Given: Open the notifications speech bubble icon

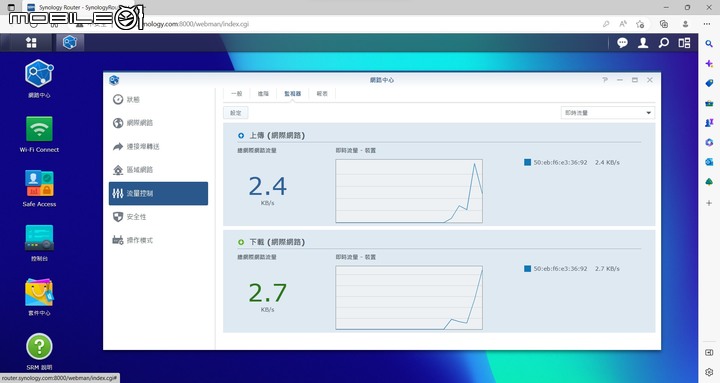Looking at the screenshot, I should pyautogui.click(x=622, y=43).
